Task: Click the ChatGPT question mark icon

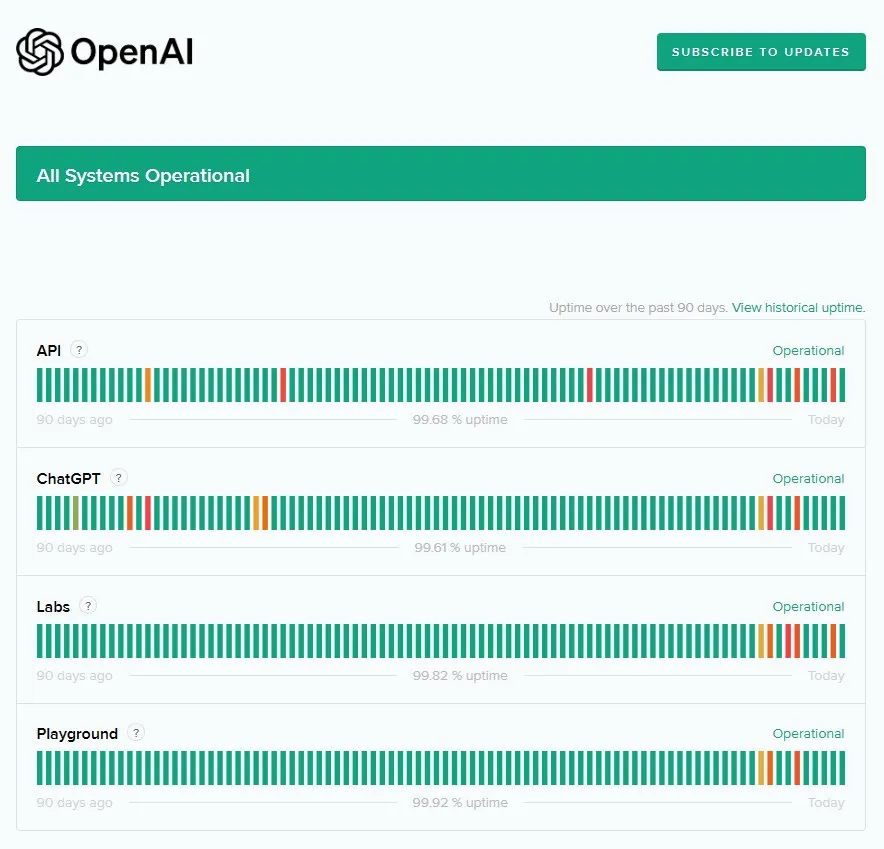Action: tap(119, 478)
